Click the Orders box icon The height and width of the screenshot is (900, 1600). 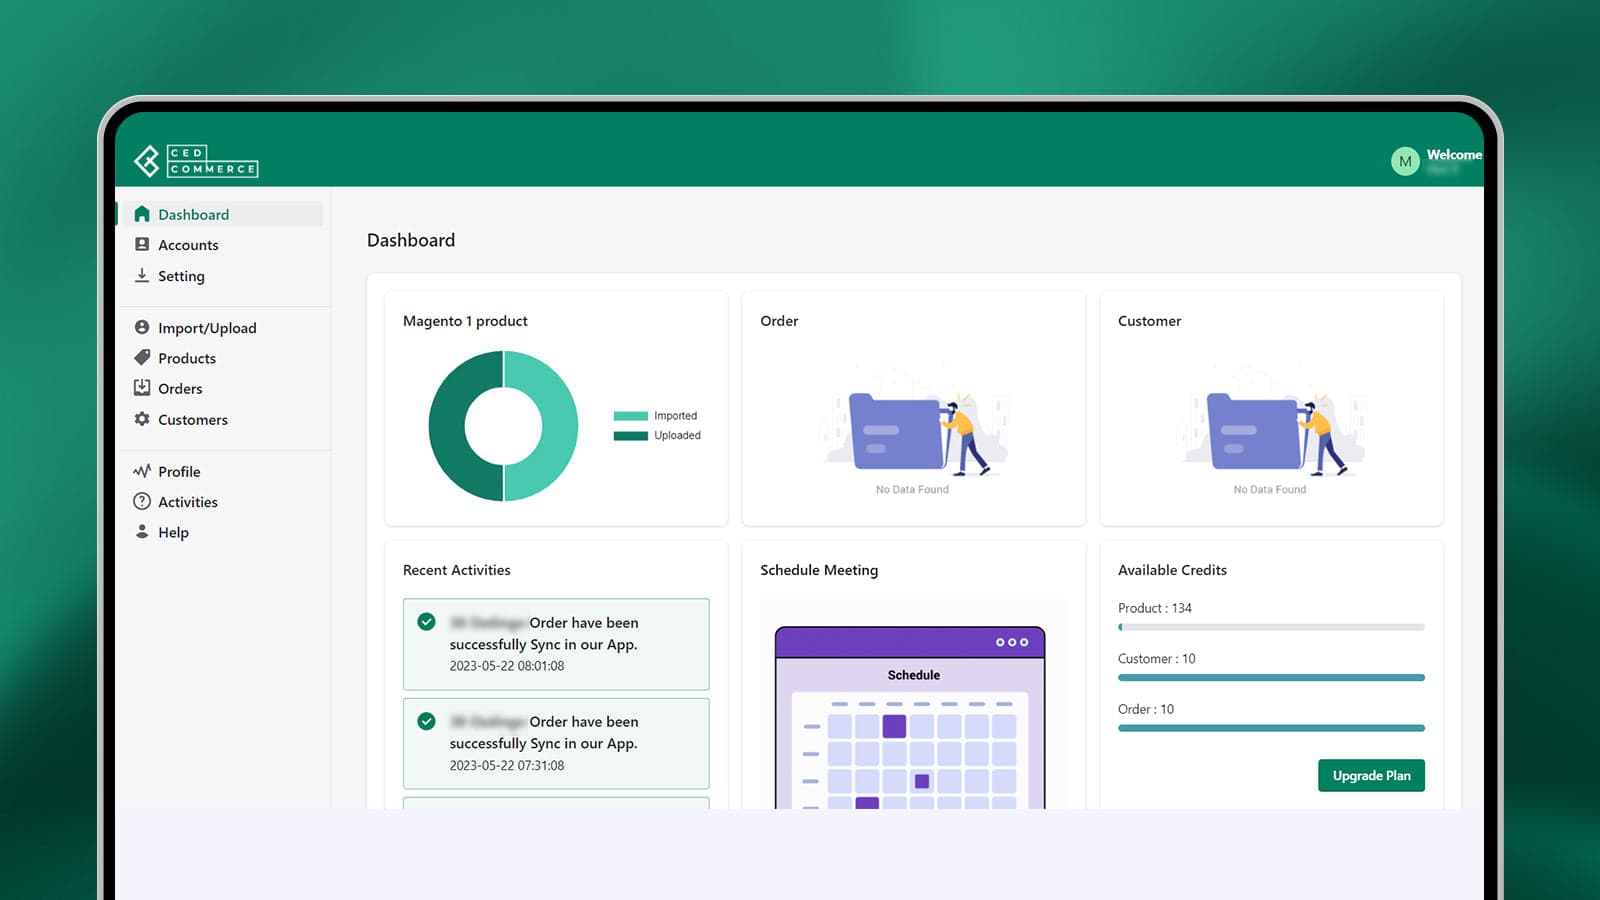(143, 388)
